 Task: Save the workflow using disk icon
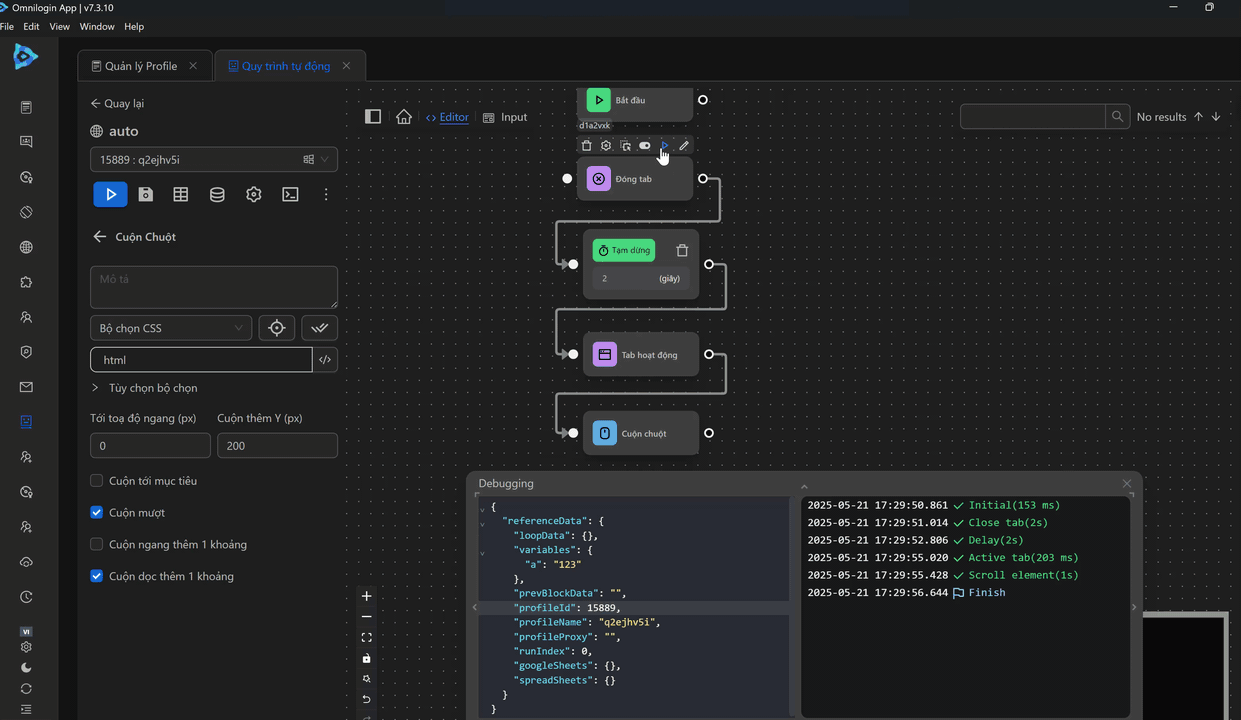146,195
